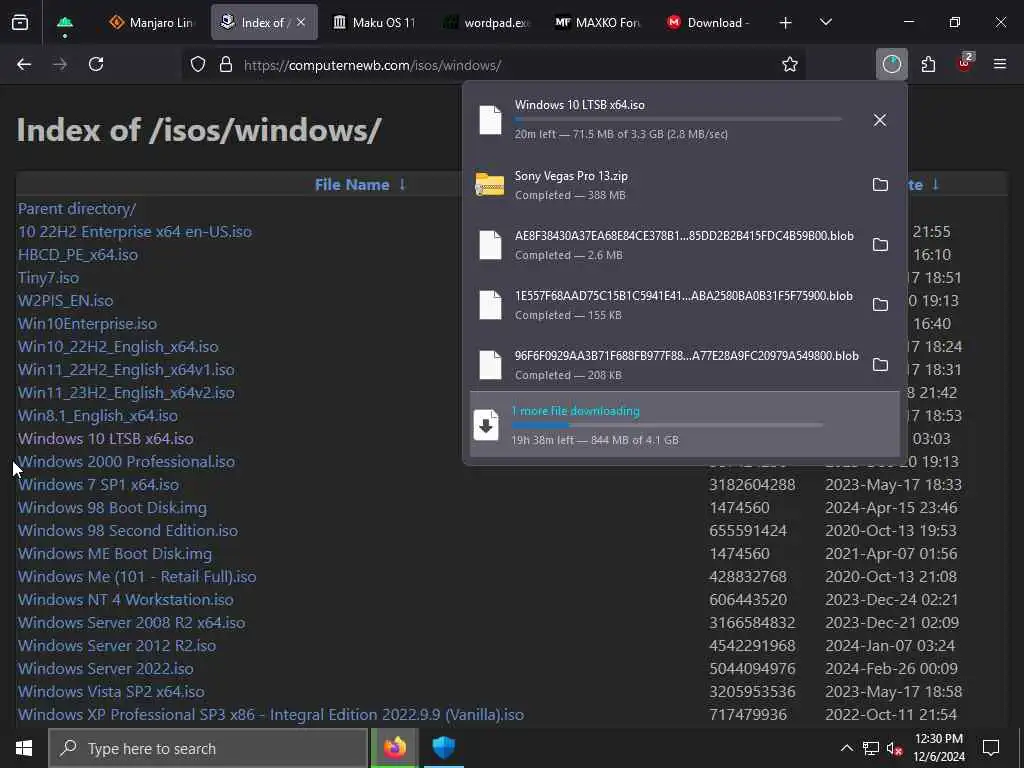Download Windows XP Professional SP3 Integral Edition iso
The width and height of the screenshot is (1024, 768).
tap(270, 714)
